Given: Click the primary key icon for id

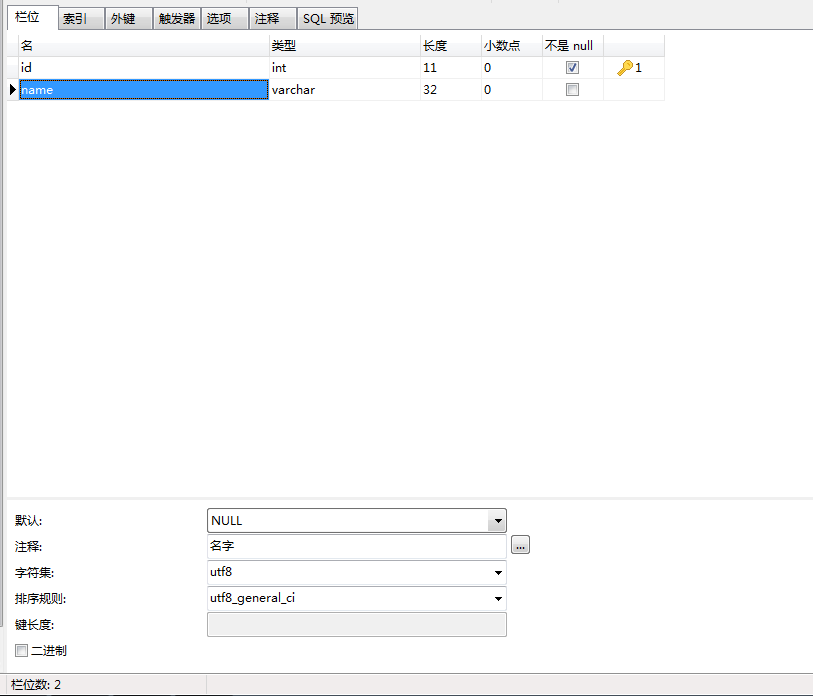Looking at the screenshot, I should pos(625,67).
